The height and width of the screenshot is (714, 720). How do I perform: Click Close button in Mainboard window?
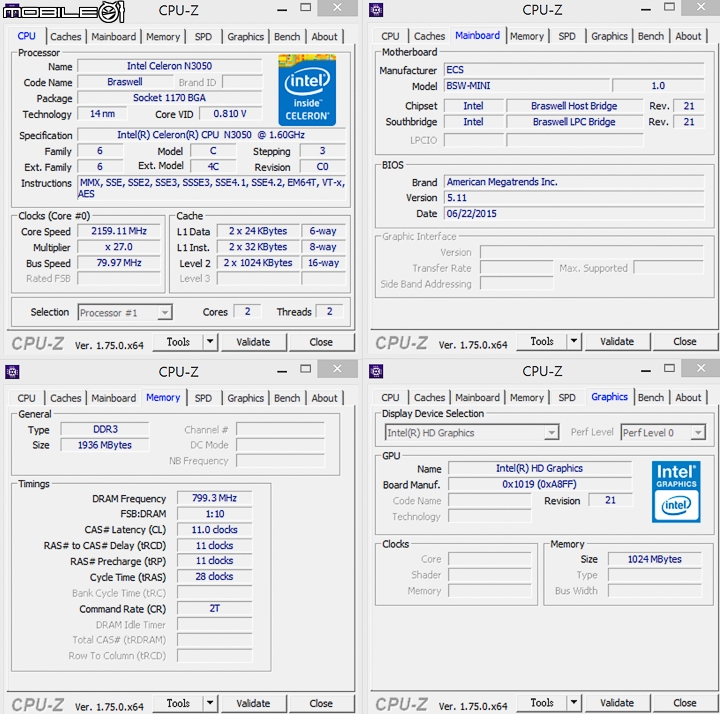tap(685, 342)
